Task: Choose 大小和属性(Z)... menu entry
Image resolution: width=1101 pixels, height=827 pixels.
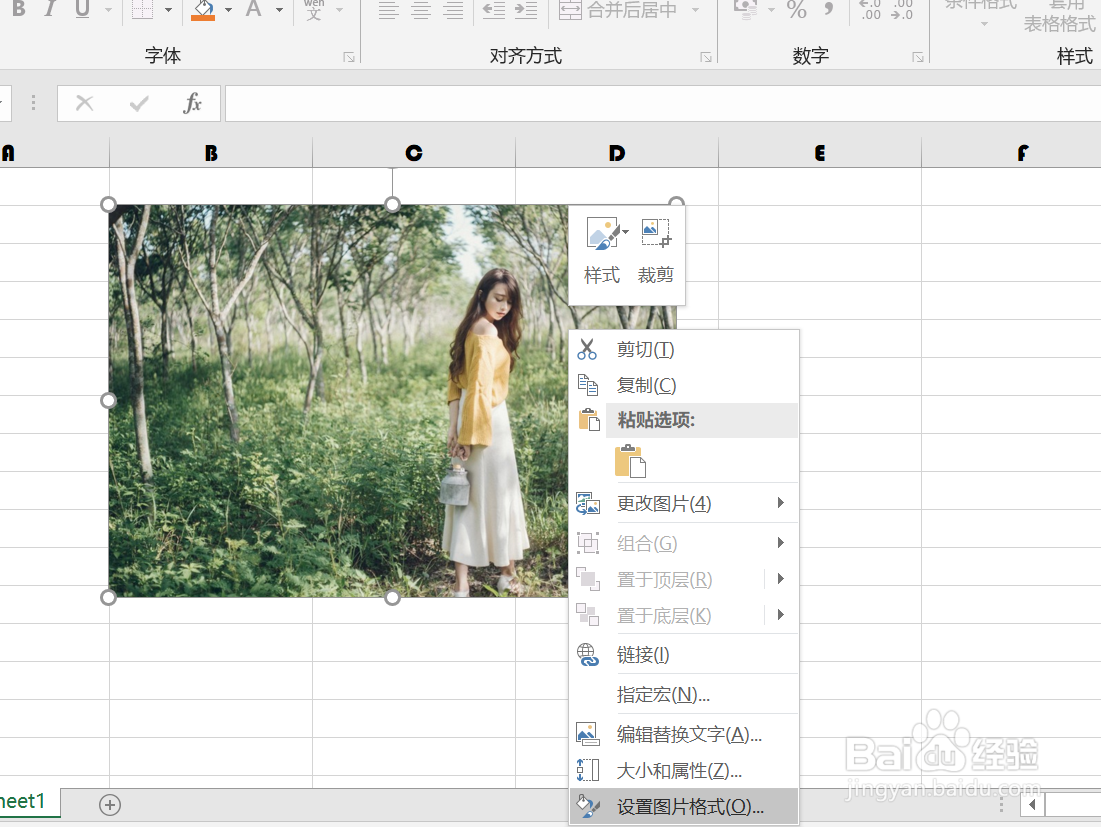Action: 684,770
